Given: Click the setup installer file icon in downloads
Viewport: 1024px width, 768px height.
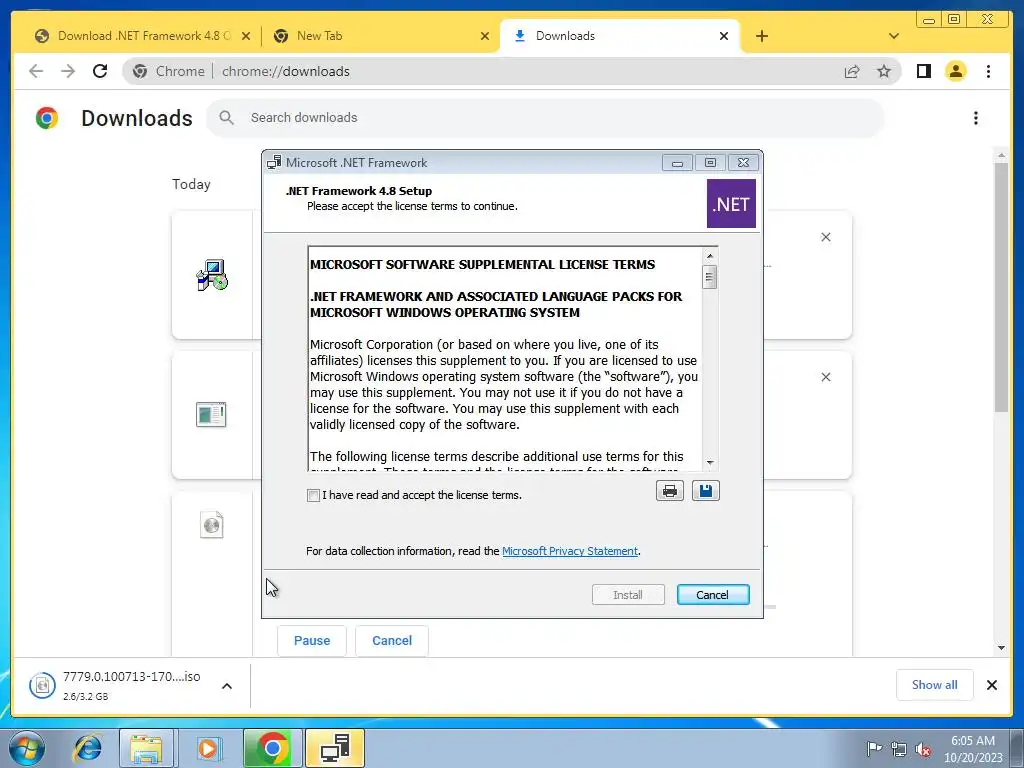Looking at the screenshot, I should tap(212, 275).
